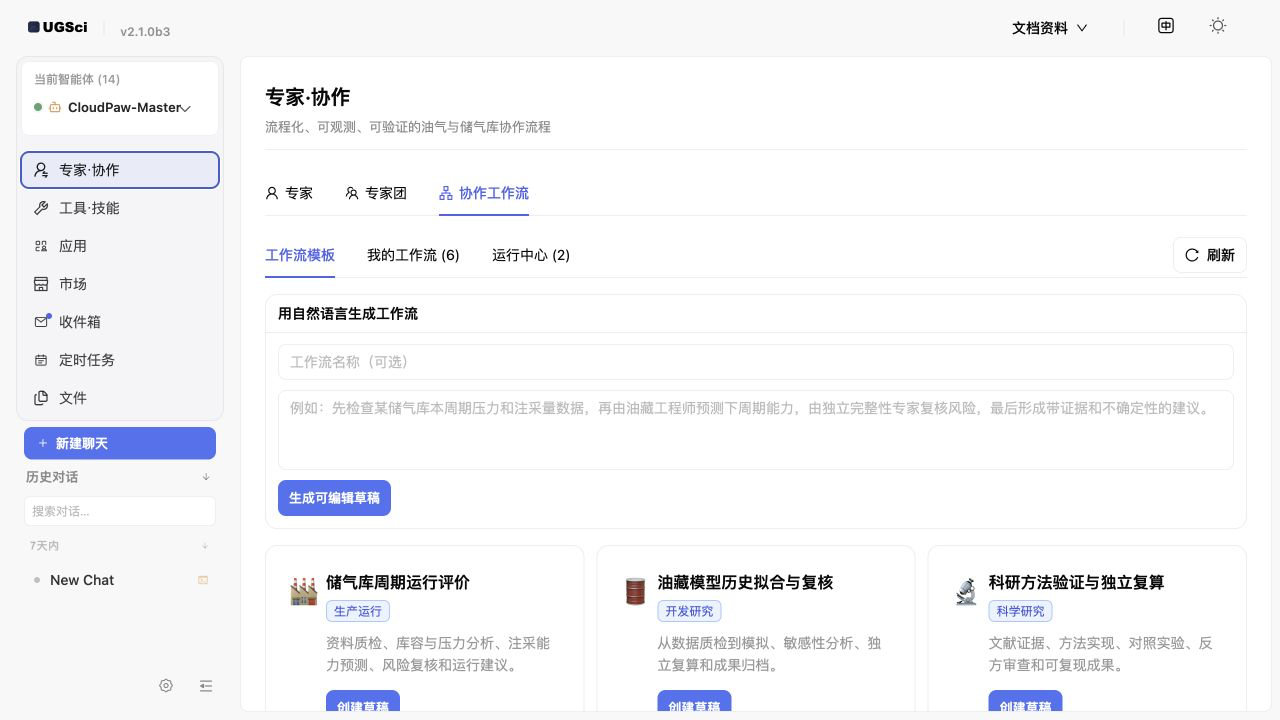Click into the workflow description textarea

(756, 430)
